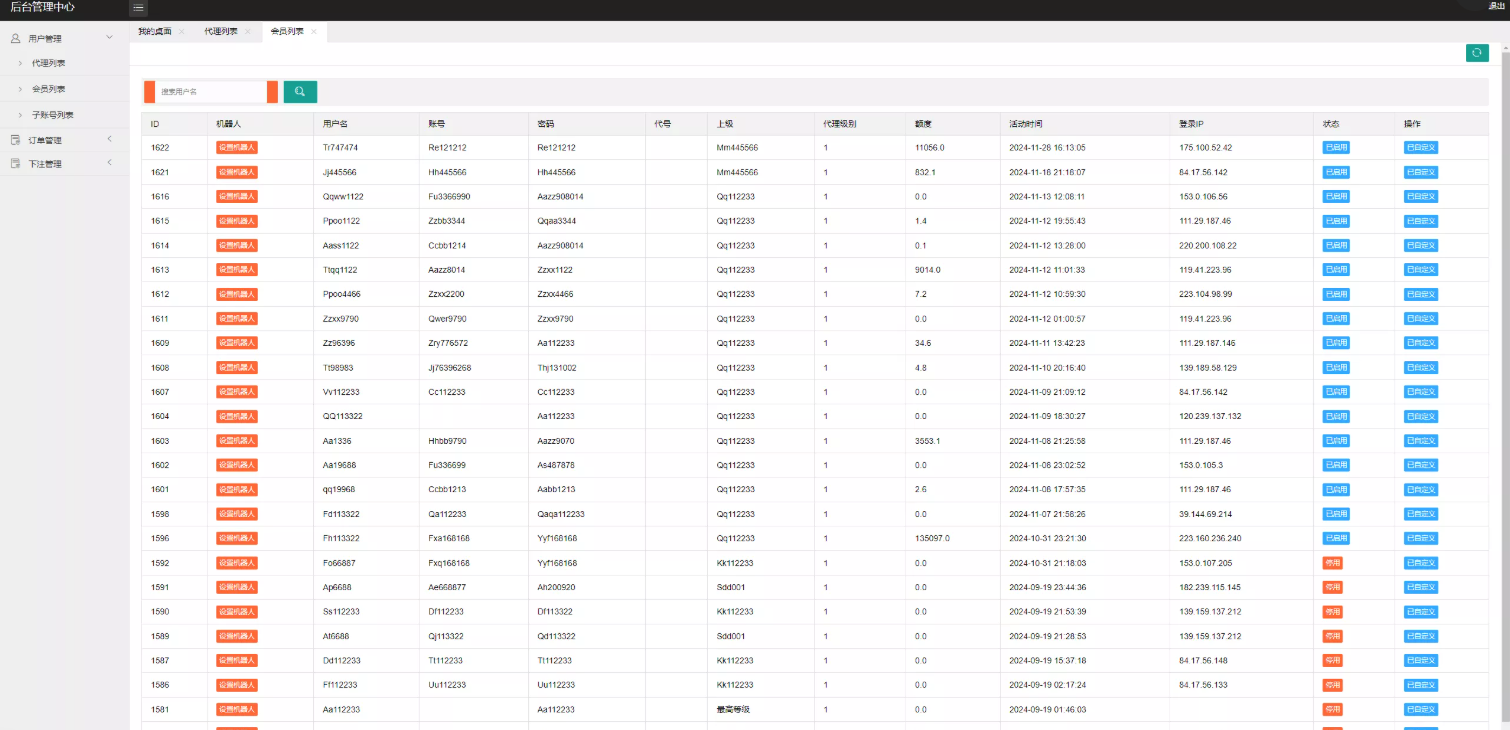
Task: Click the 用户管理 person icon in sidebar
Action: tap(15, 39)
